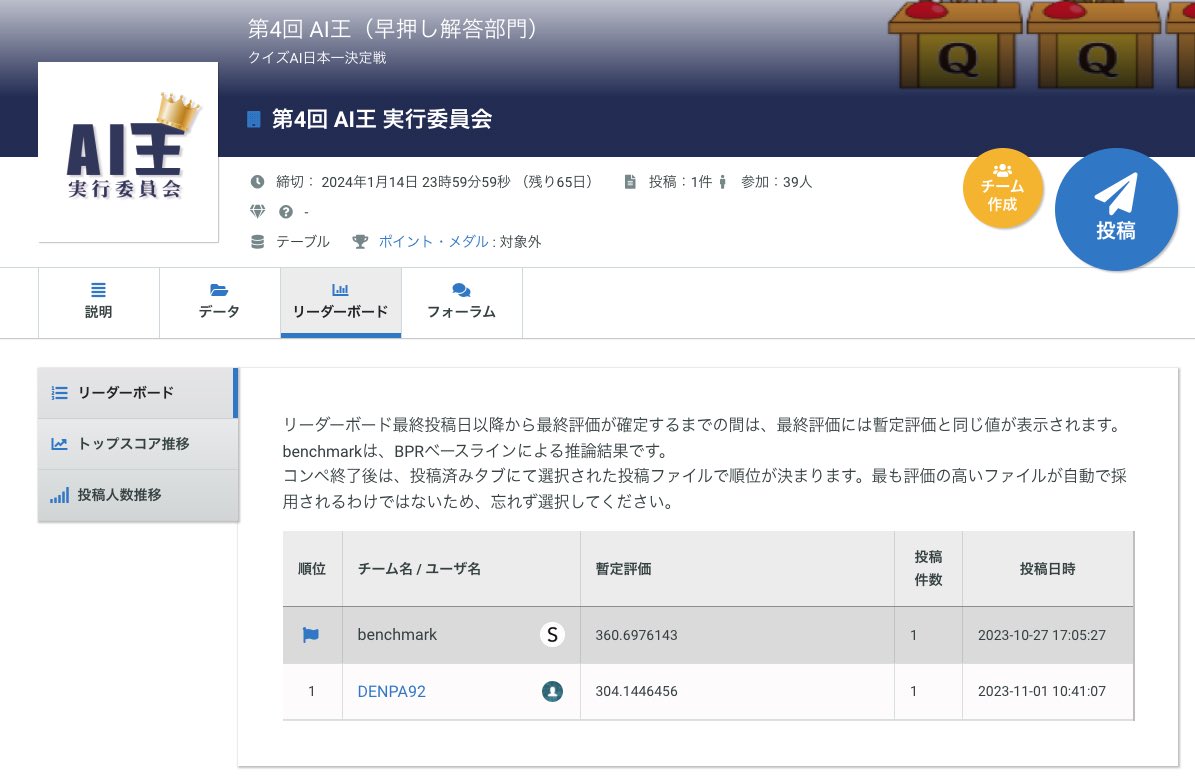Open the フォーラム tab
The width and height of the screenshot is (1195, 778).
[461, 302]
